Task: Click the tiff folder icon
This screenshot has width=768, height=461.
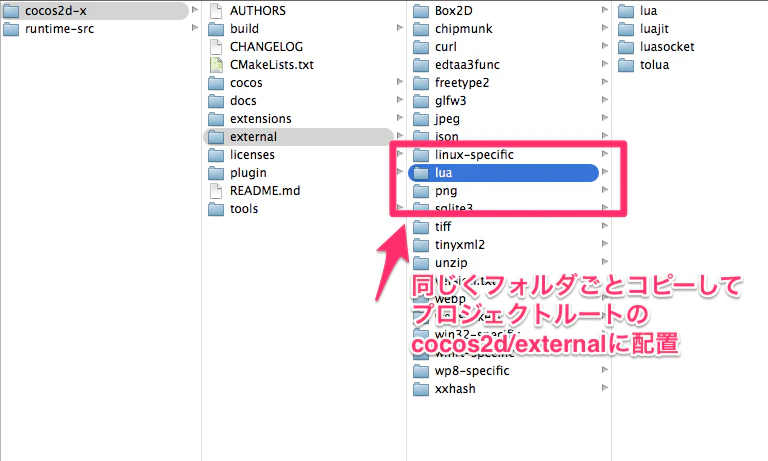Action: coord(421,227)
